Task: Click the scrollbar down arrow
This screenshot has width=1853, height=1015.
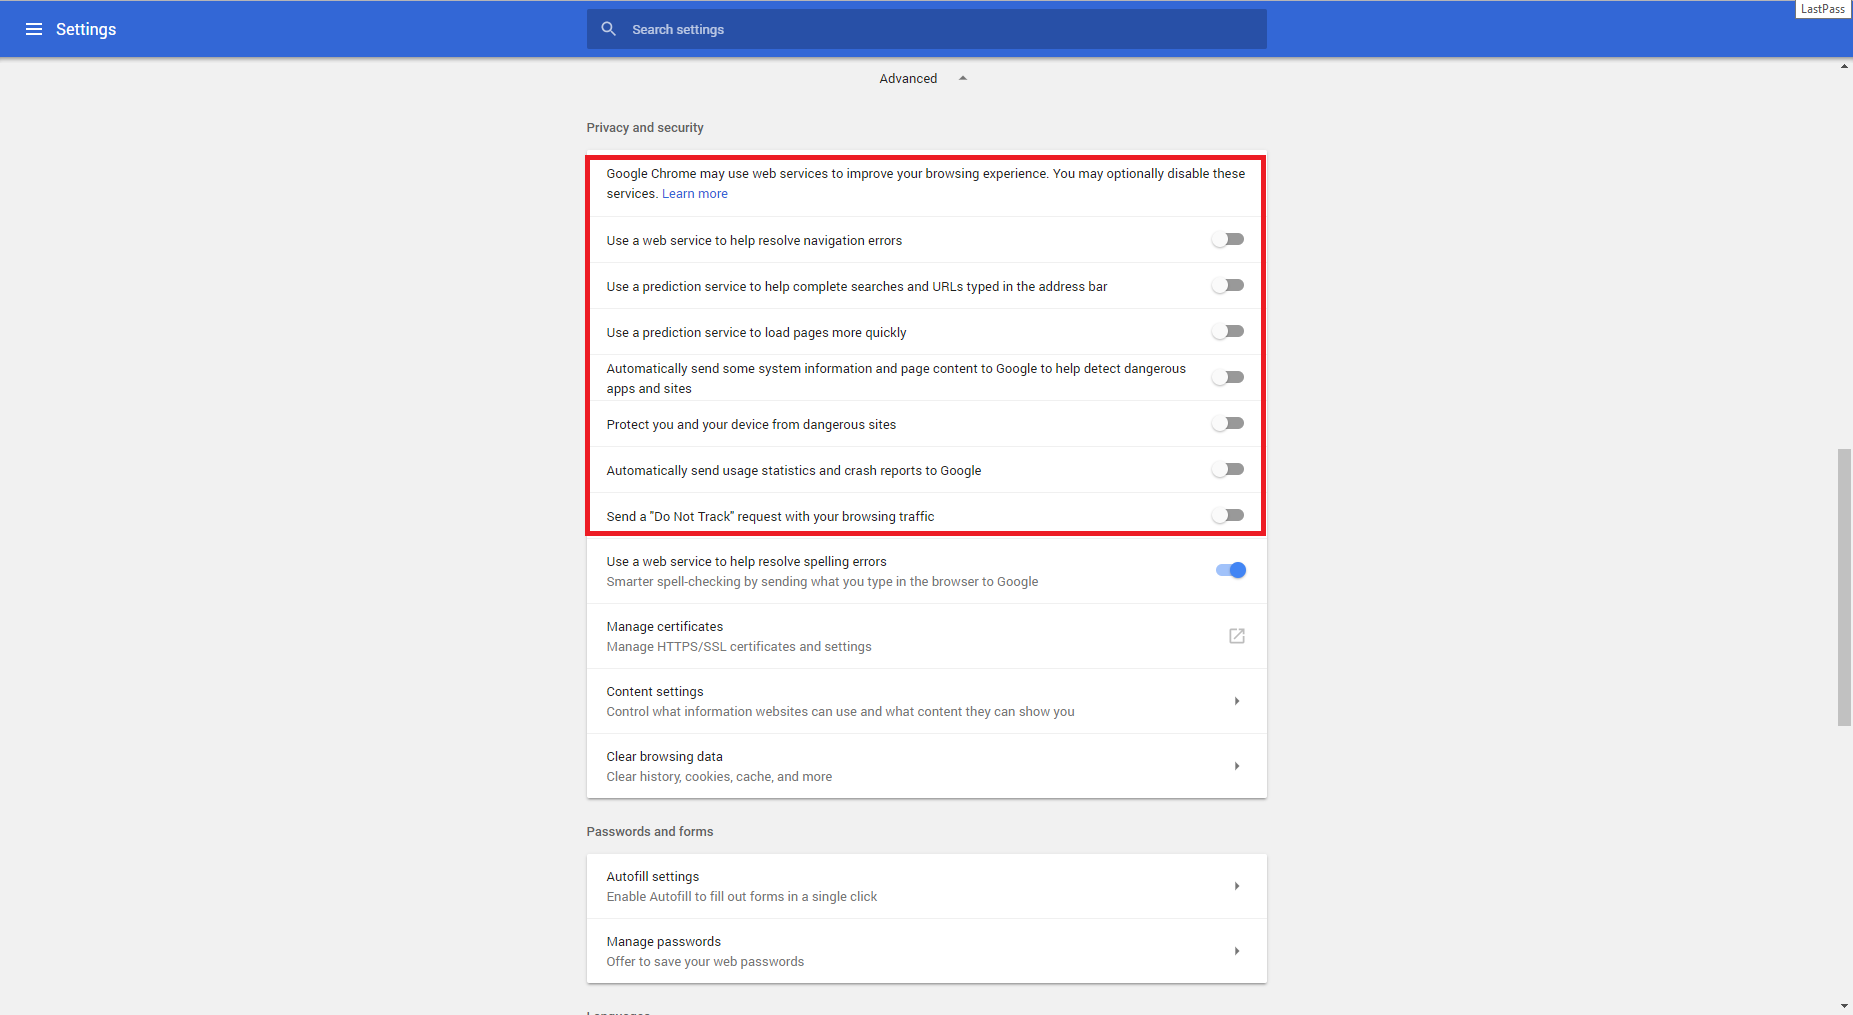Action: (1844, 1006)
